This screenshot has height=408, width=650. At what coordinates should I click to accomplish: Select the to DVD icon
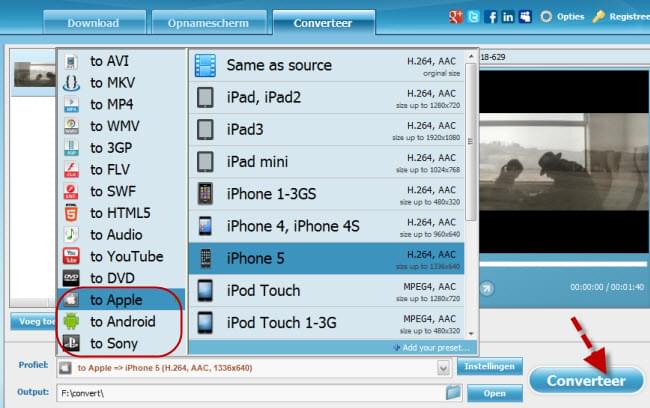[x=71, y=278]
